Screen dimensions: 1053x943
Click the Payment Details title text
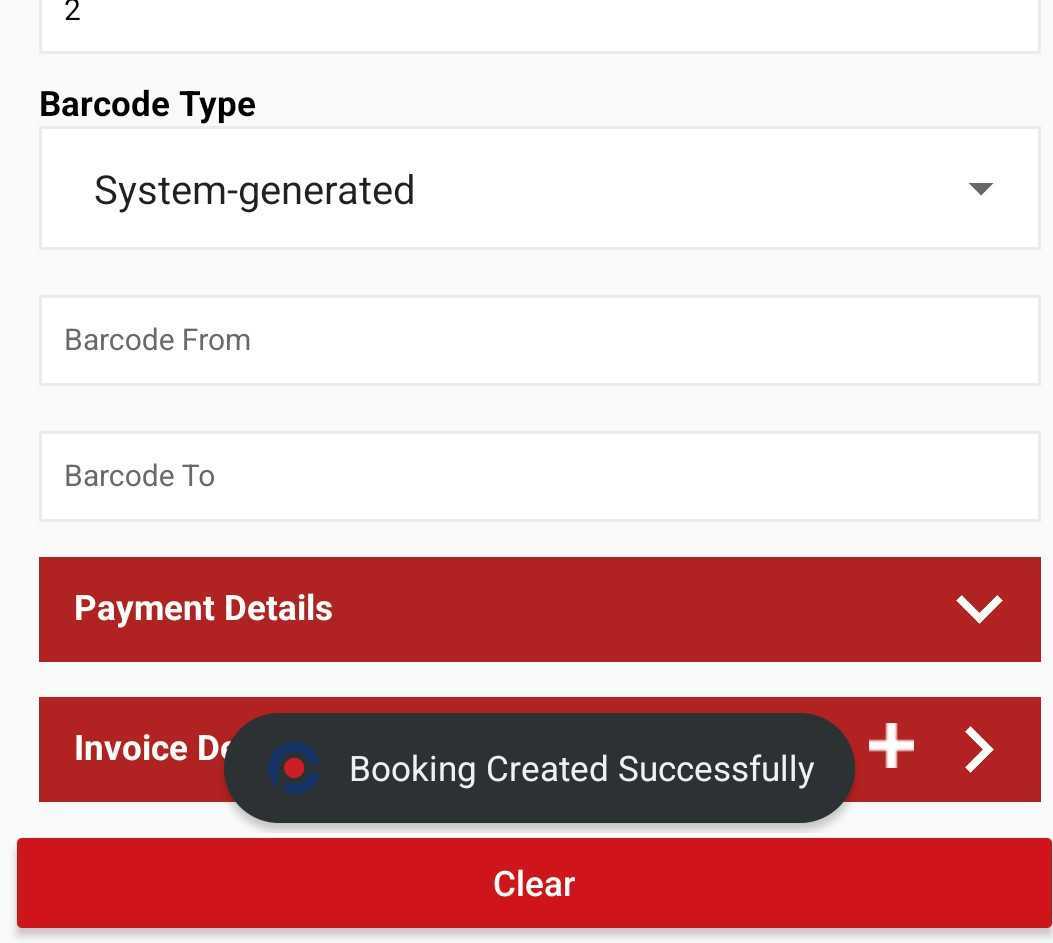click(x=203, y=608)
